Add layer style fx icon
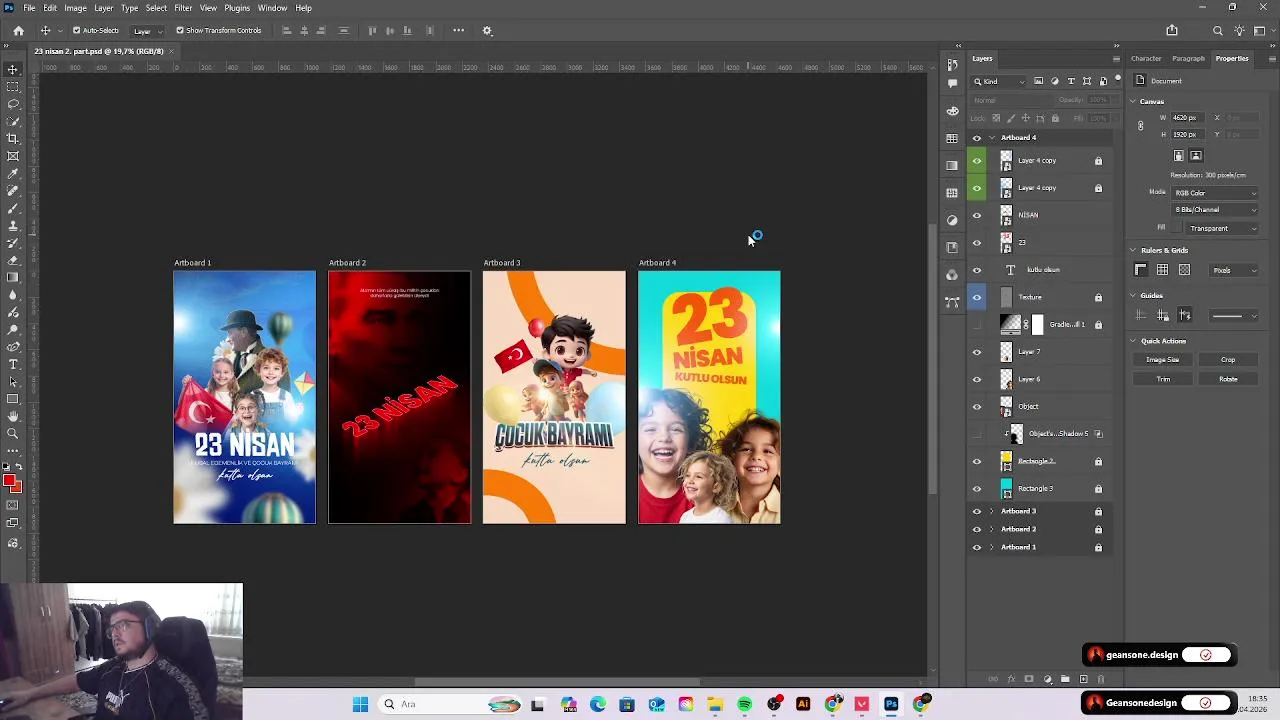This screenshot has width=1280, height=720. point(1011,679)
